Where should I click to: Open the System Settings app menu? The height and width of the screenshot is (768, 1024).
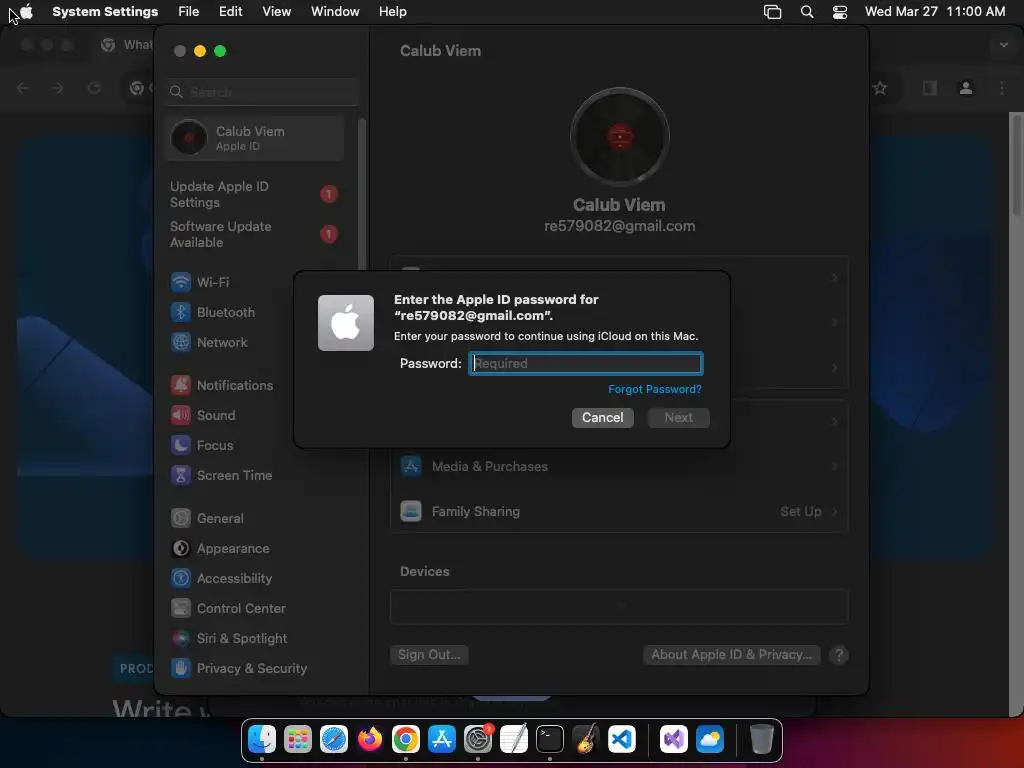pyautogui.click(x=105, y=12)
